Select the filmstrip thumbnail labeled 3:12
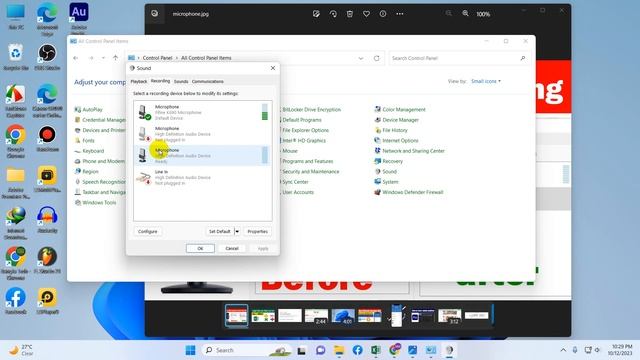Image resolution: width=640 pixels, height=360 pixels. pyautogui.click(x=449, y=316)
